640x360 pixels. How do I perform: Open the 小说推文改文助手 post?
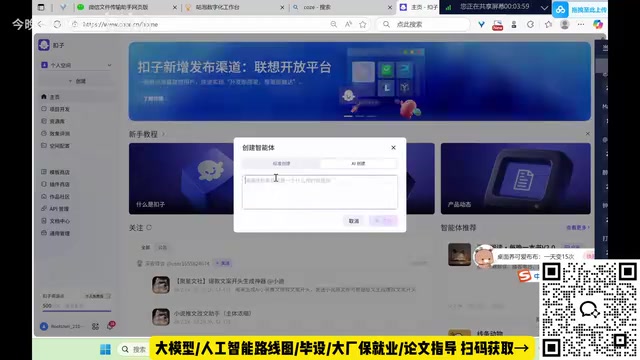[x=212, y=313]
